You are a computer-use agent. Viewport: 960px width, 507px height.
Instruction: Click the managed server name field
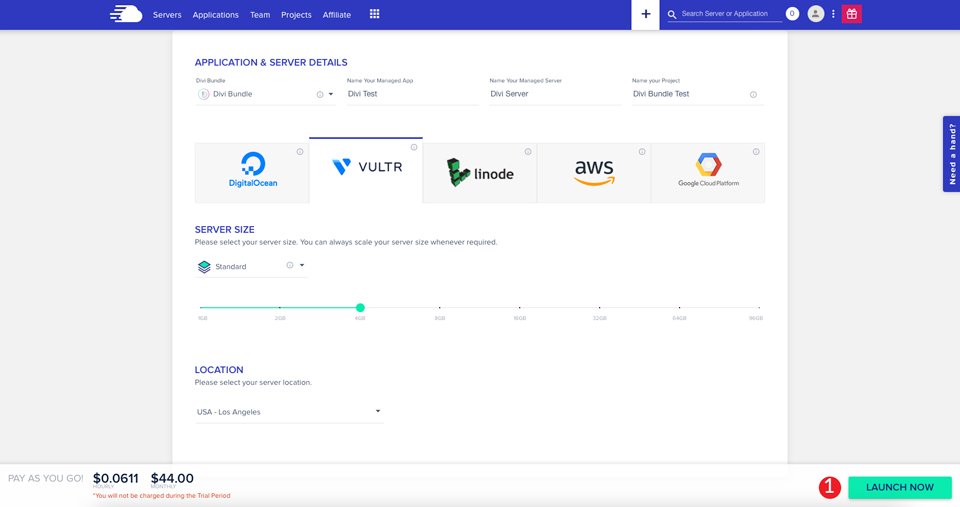pos(555,94)
